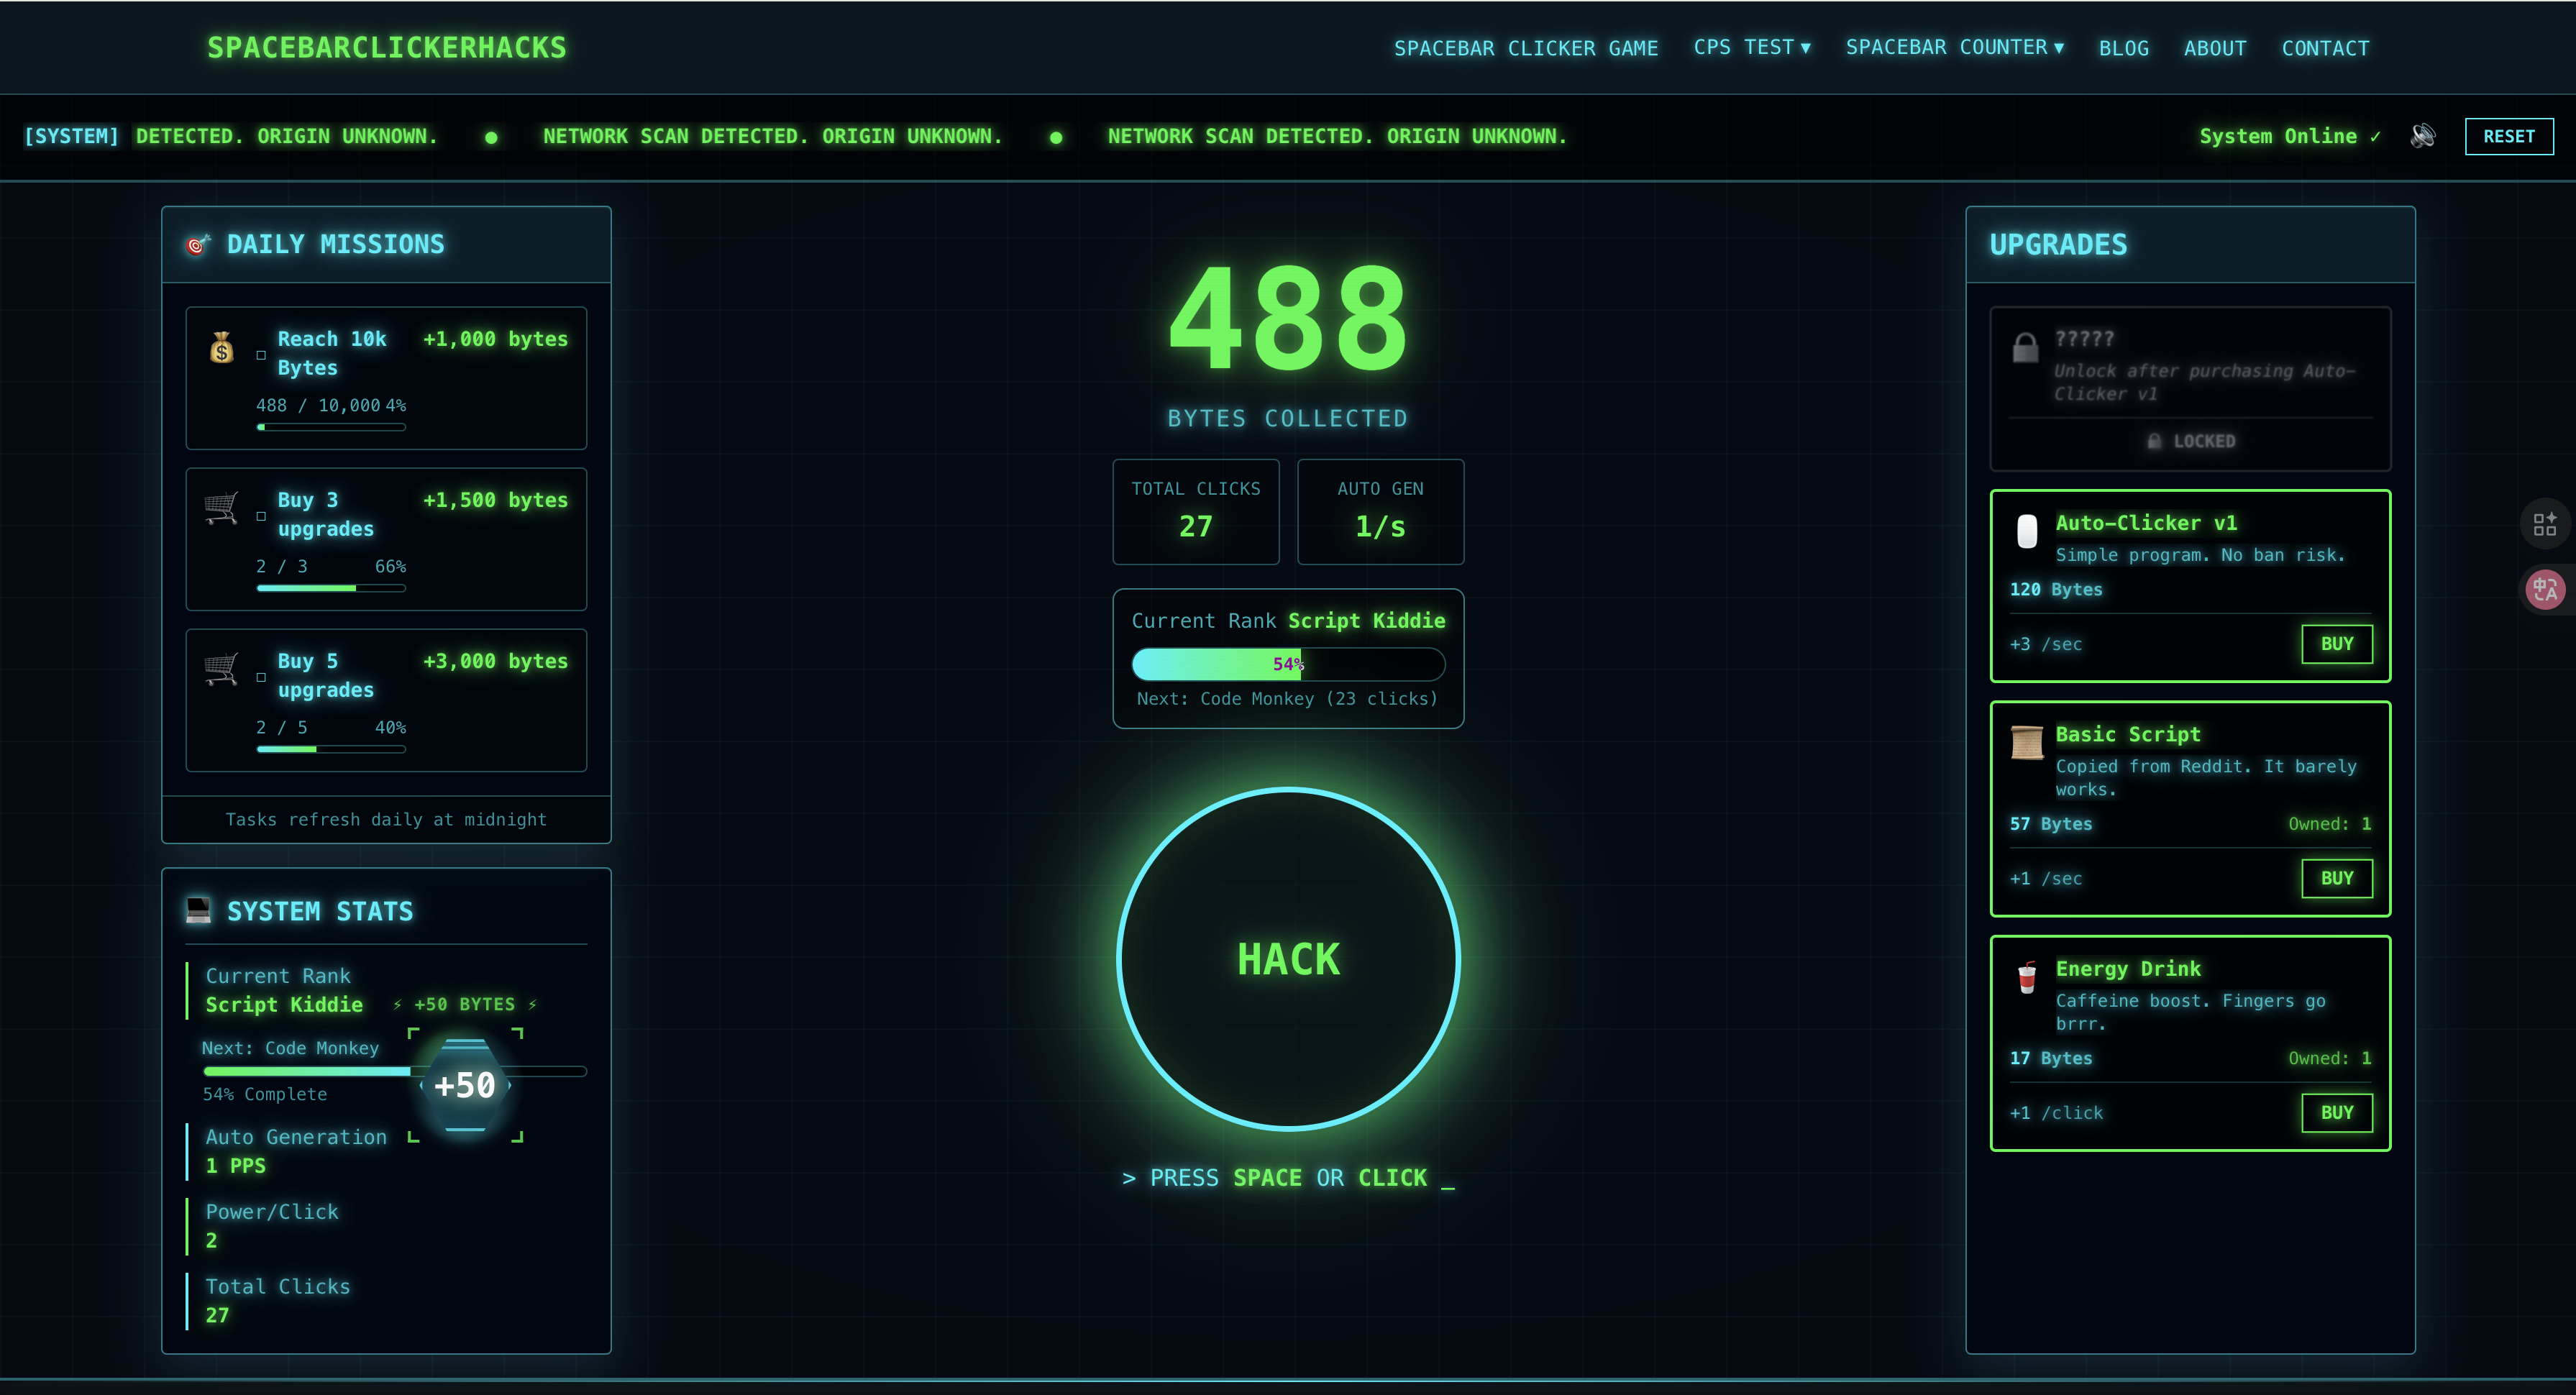This screenshot has height=1395, width=2576.
Task: Select the SPACEBAR CLICKER GAME menu item
Action: point(1526,47)
